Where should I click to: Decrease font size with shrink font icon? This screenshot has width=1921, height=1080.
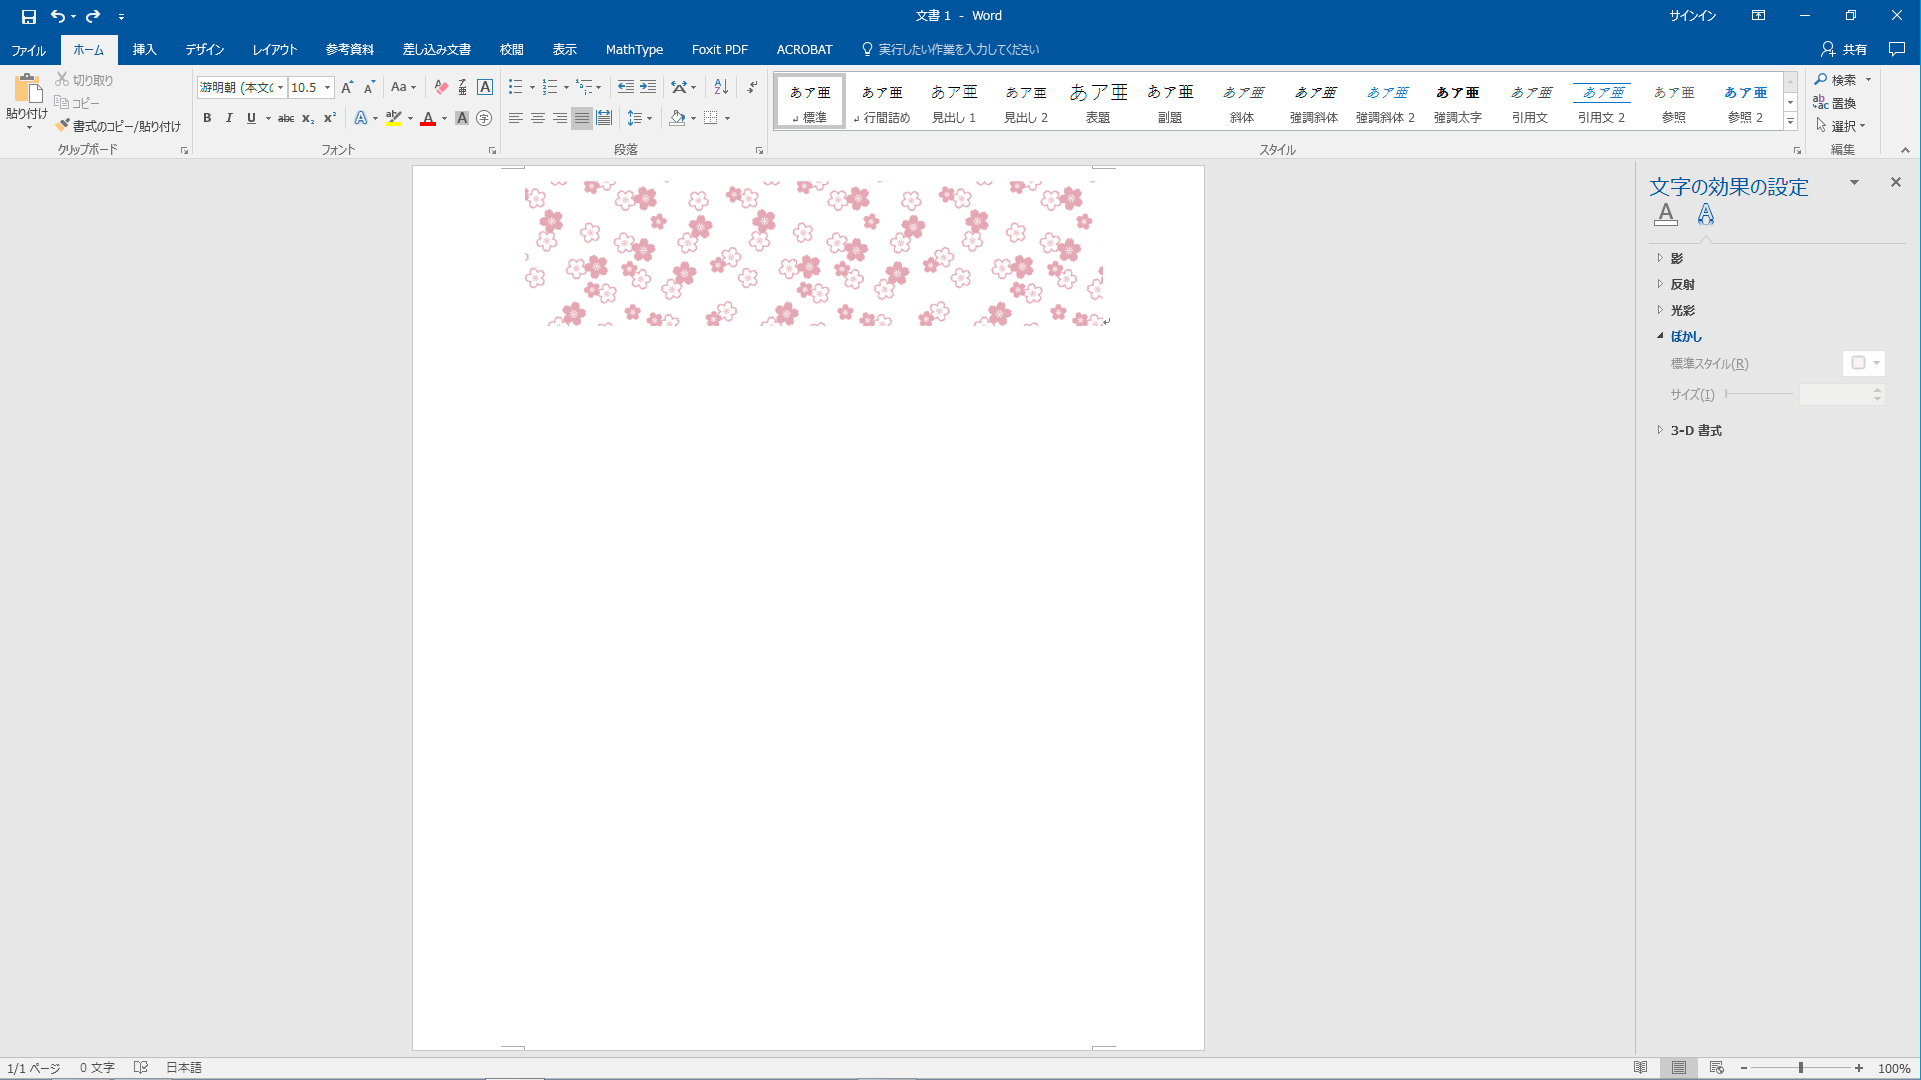pos(369,87)
